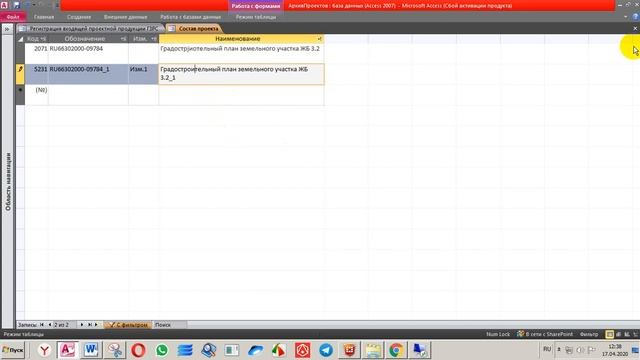Open Opera browser from taskbar
640x360 pixels.
138,350
